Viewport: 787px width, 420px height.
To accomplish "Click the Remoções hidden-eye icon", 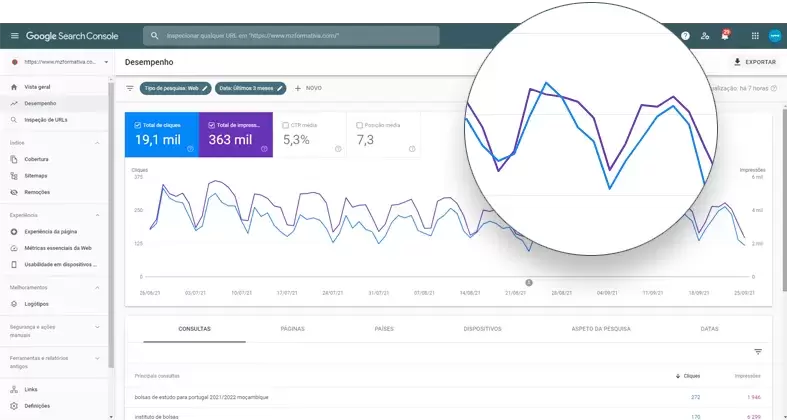I will click(x=14, y=192).
